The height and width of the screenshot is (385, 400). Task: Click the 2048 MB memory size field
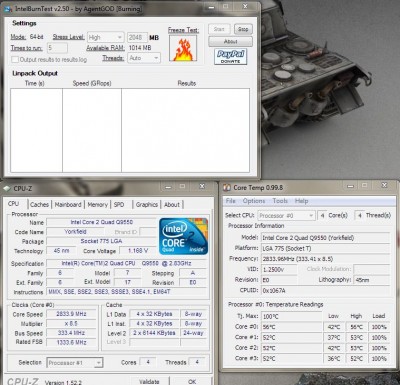tap(137, 37)
